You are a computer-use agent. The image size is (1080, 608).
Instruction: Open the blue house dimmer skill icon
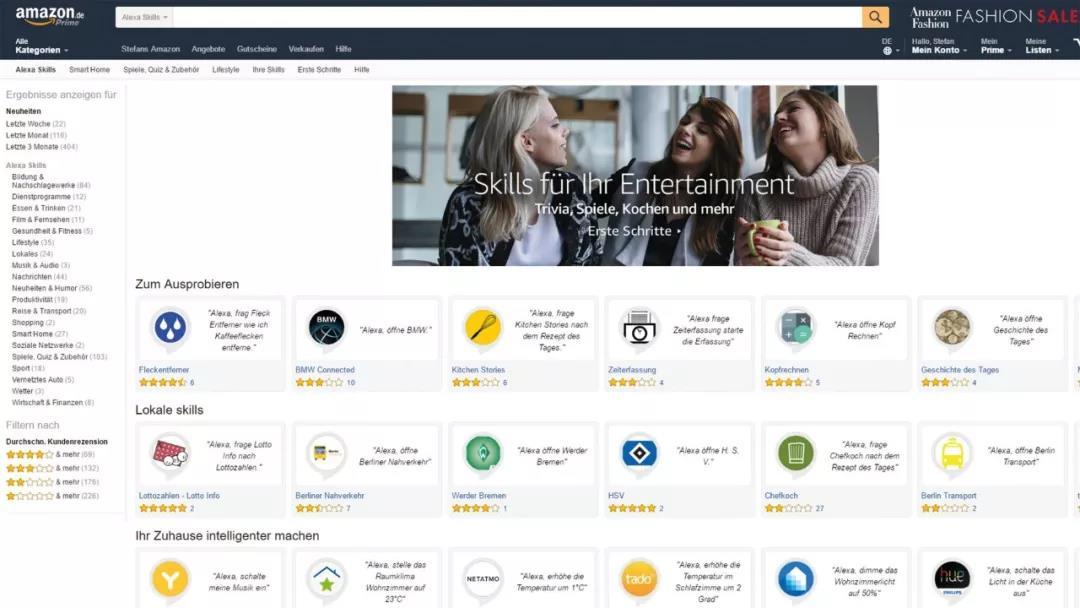(x=796, y=579)
